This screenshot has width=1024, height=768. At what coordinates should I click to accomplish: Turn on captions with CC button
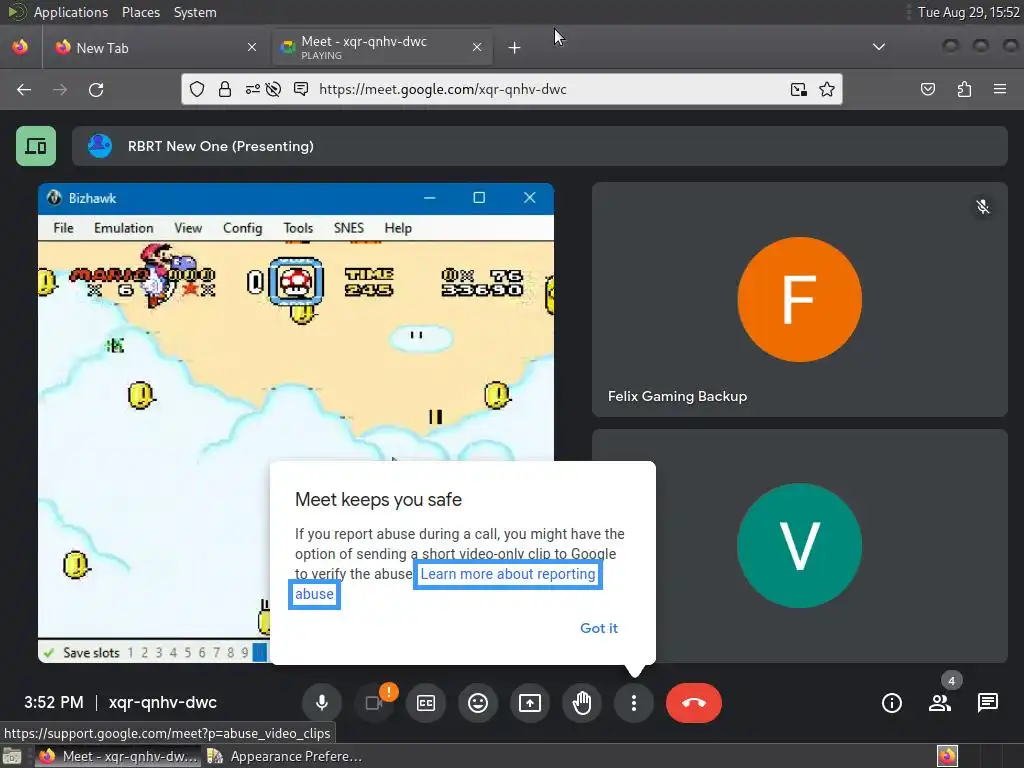(x=426, y=703)
